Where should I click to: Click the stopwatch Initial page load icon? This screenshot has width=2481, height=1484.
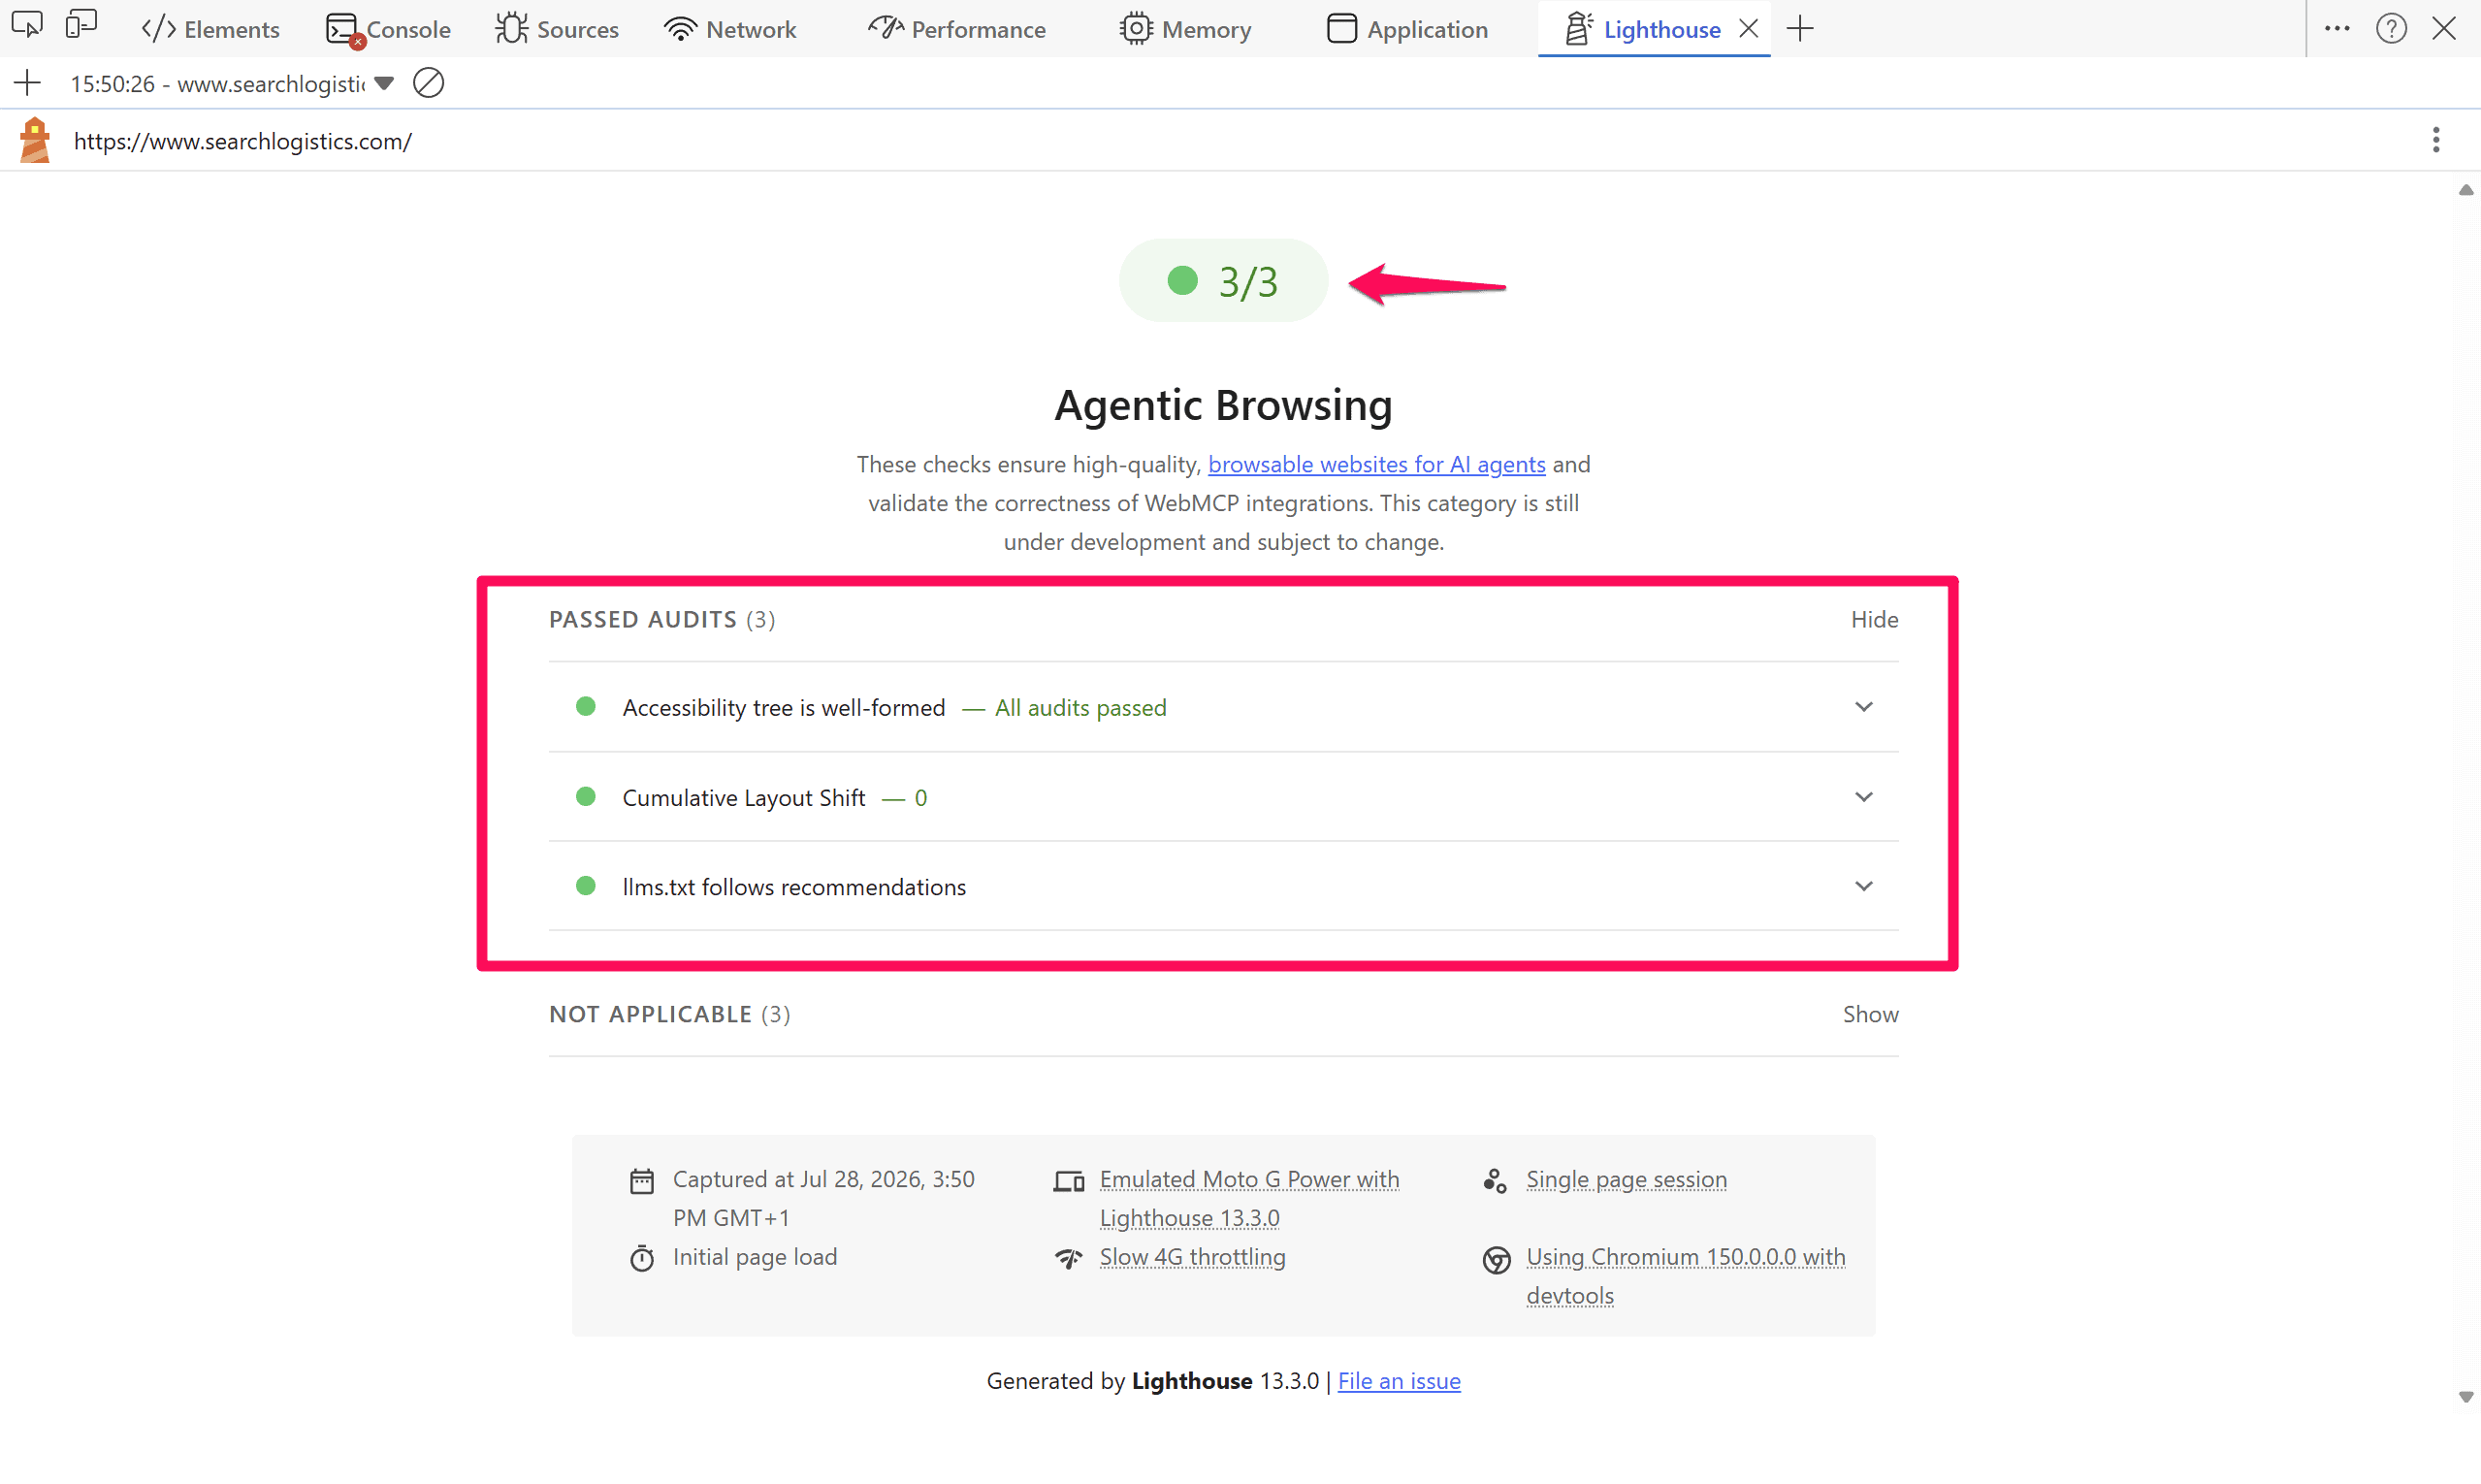(x=642, y=1258)
